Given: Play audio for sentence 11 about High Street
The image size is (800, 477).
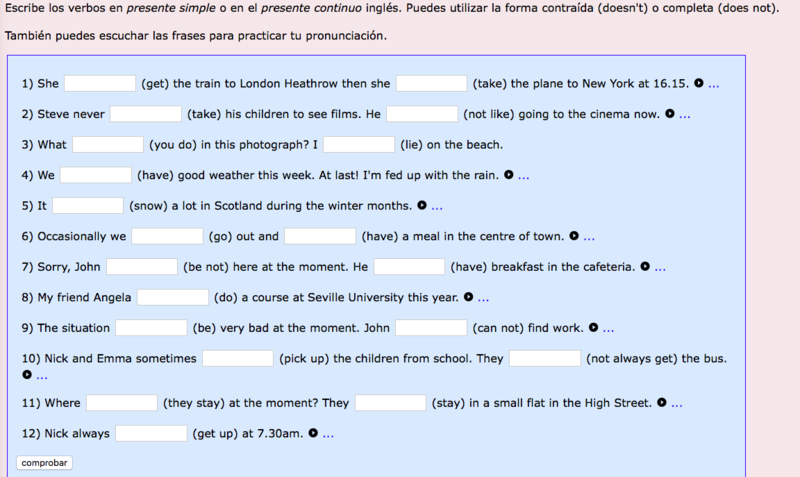Looking at the screenshot, I should 661,403.
